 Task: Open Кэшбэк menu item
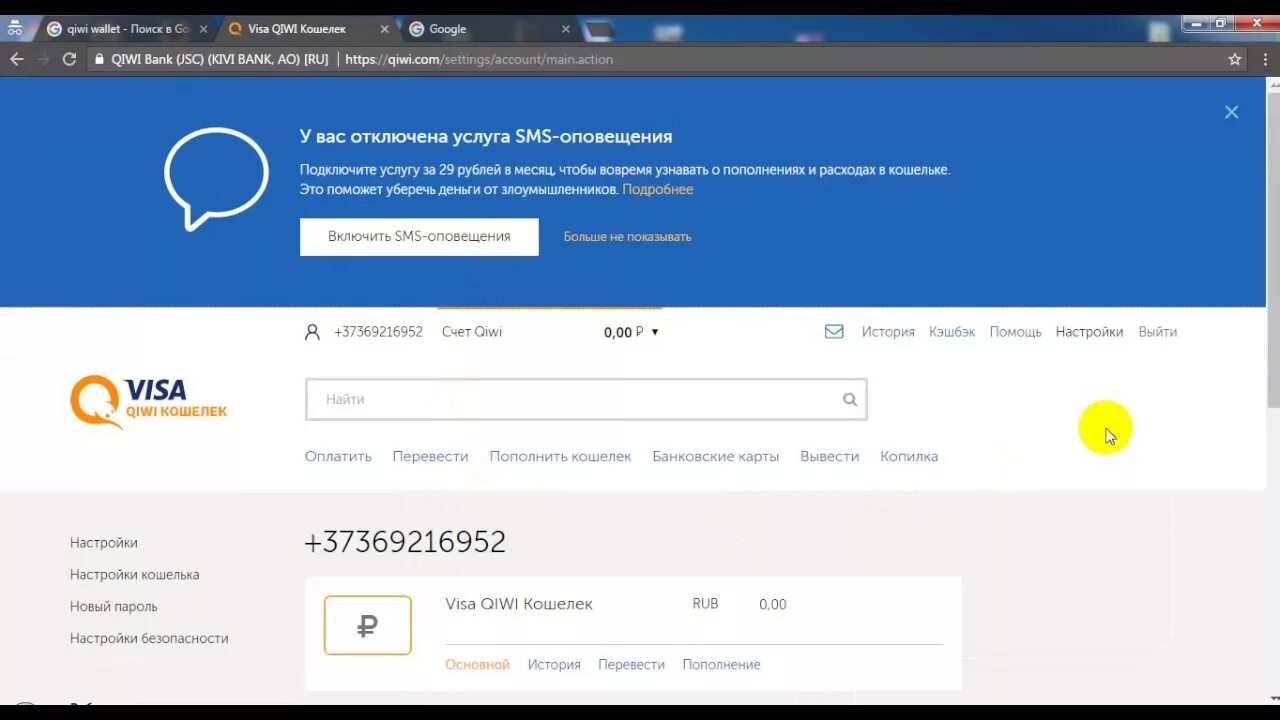pyautogui.click(x=952, y=332)
